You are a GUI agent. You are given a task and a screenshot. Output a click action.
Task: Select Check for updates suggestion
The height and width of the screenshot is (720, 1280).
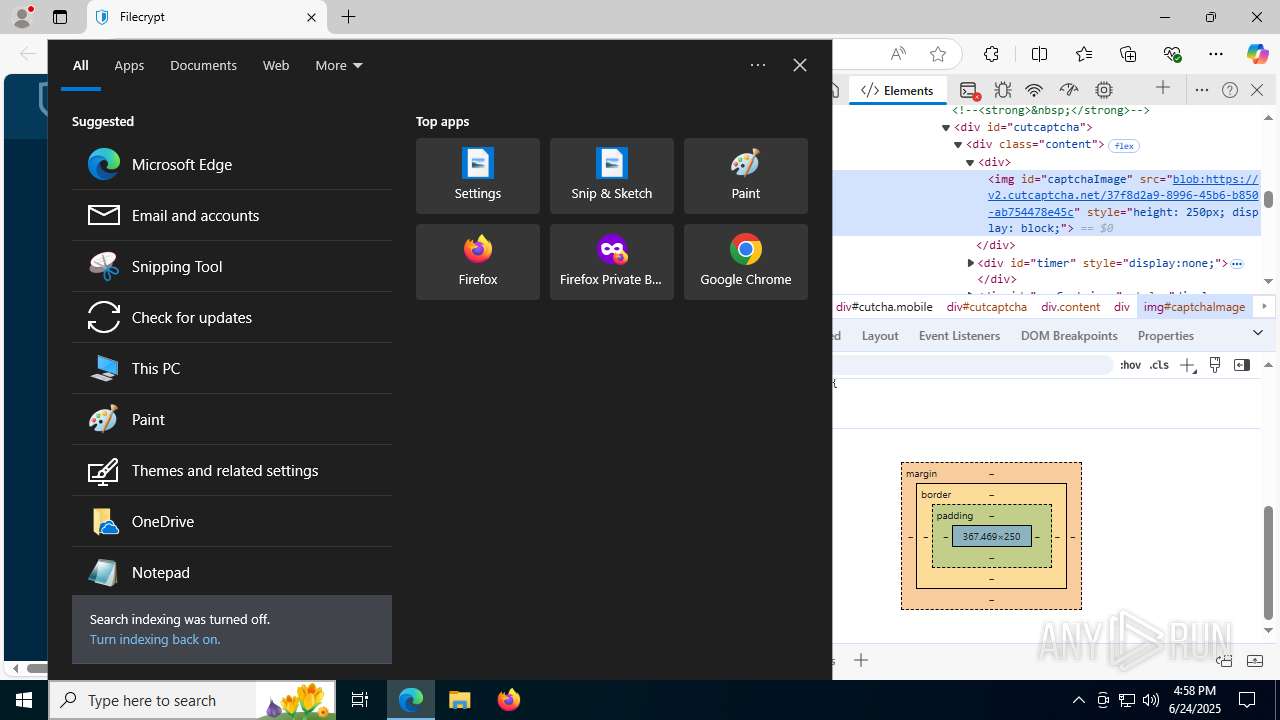[x=232, y=317]
